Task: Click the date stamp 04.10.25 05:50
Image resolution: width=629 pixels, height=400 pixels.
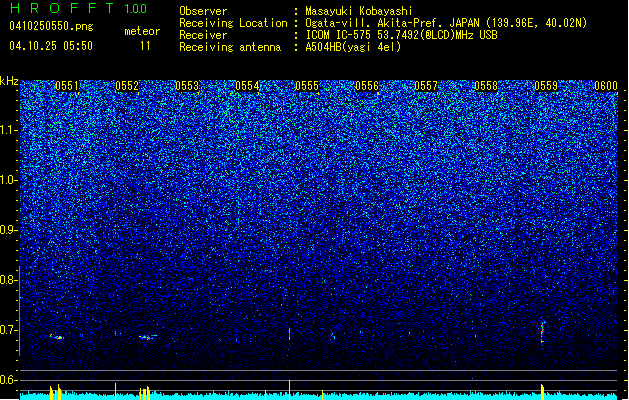Action: tap(51, 46)
